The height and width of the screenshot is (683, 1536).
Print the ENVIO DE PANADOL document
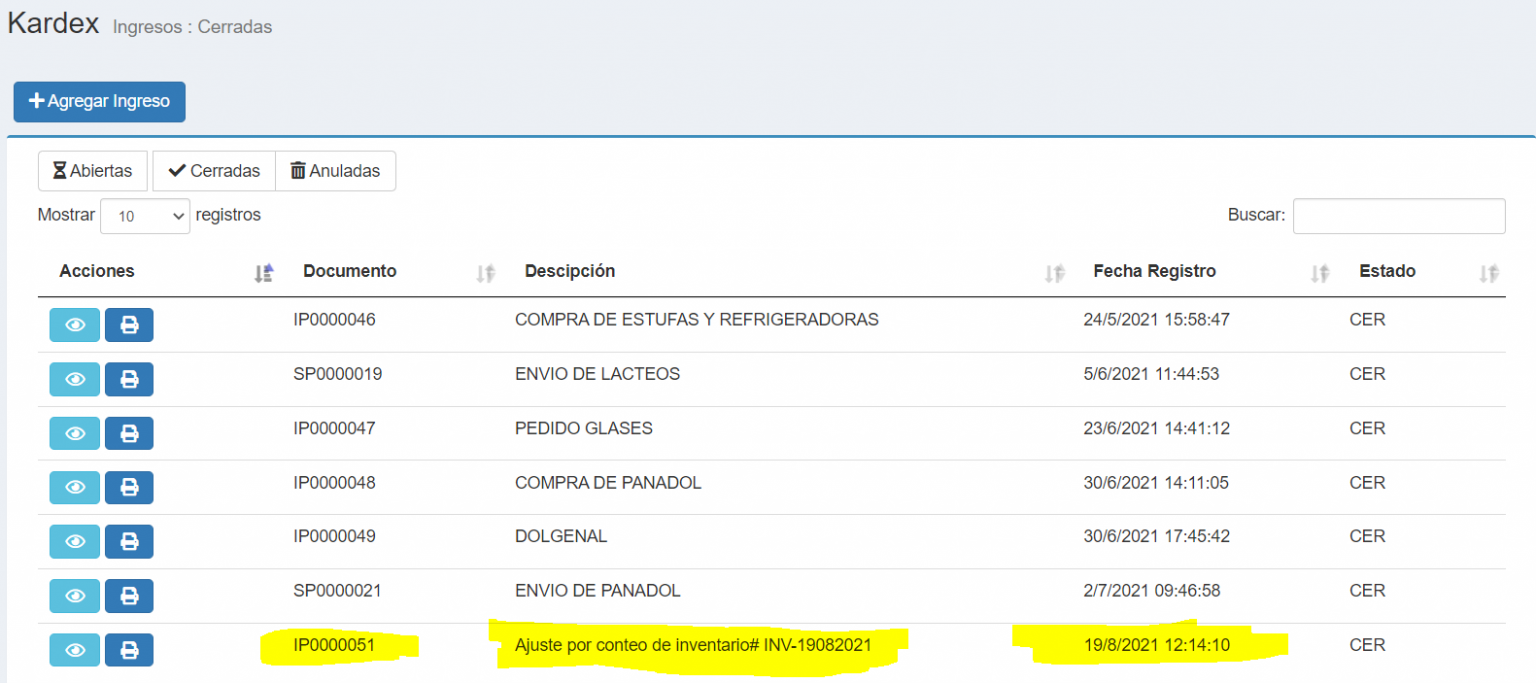click(x=129, y=595)
